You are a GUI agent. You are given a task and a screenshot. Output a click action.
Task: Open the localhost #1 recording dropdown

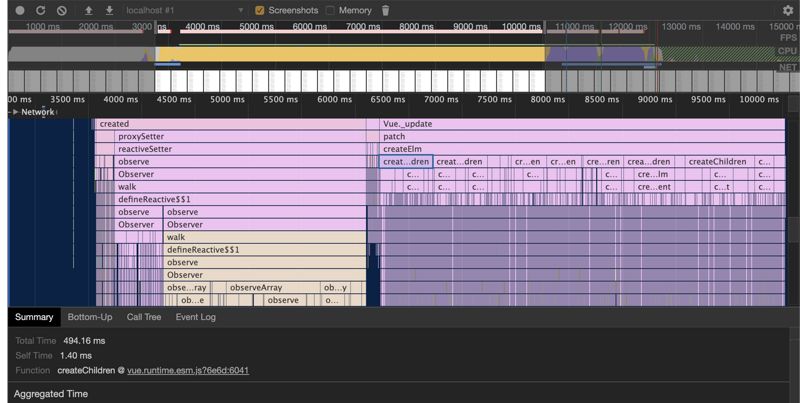[185, 10]
